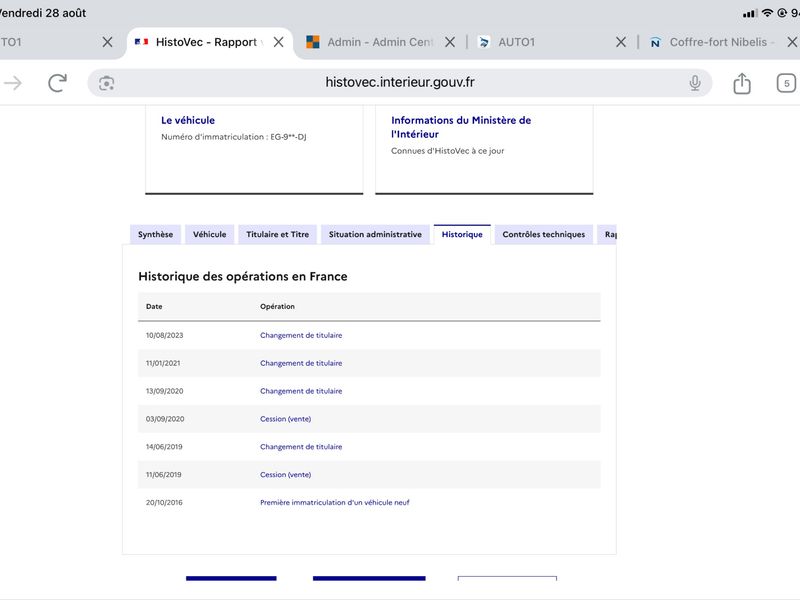Click the registration number EG-9**-DJ text
Viewport: 800px width, 600px height.
[x=288, y=137]
